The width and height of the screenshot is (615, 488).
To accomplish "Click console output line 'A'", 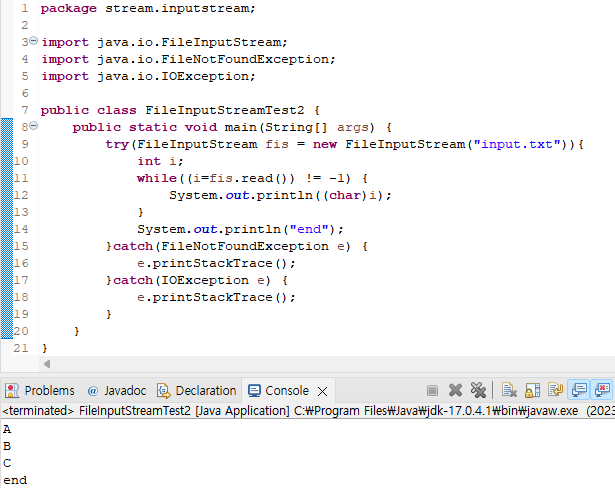I will pos(7,429).
